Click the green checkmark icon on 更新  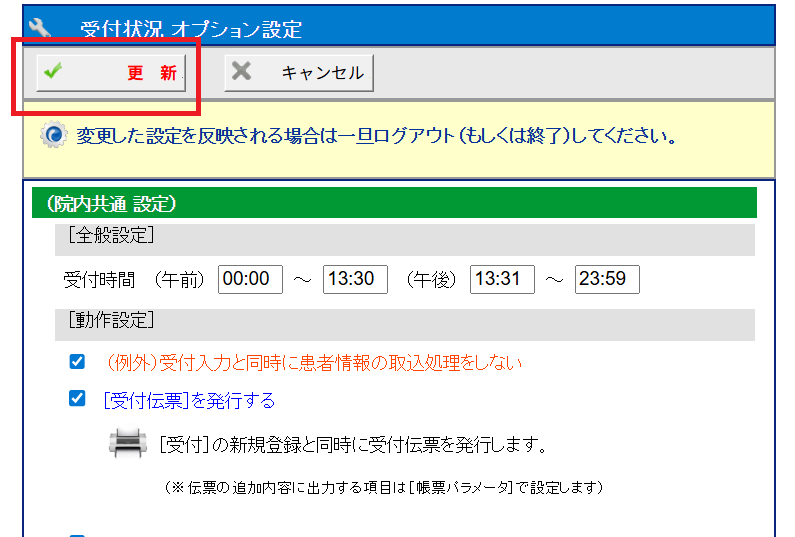click(x=53, y=72)
